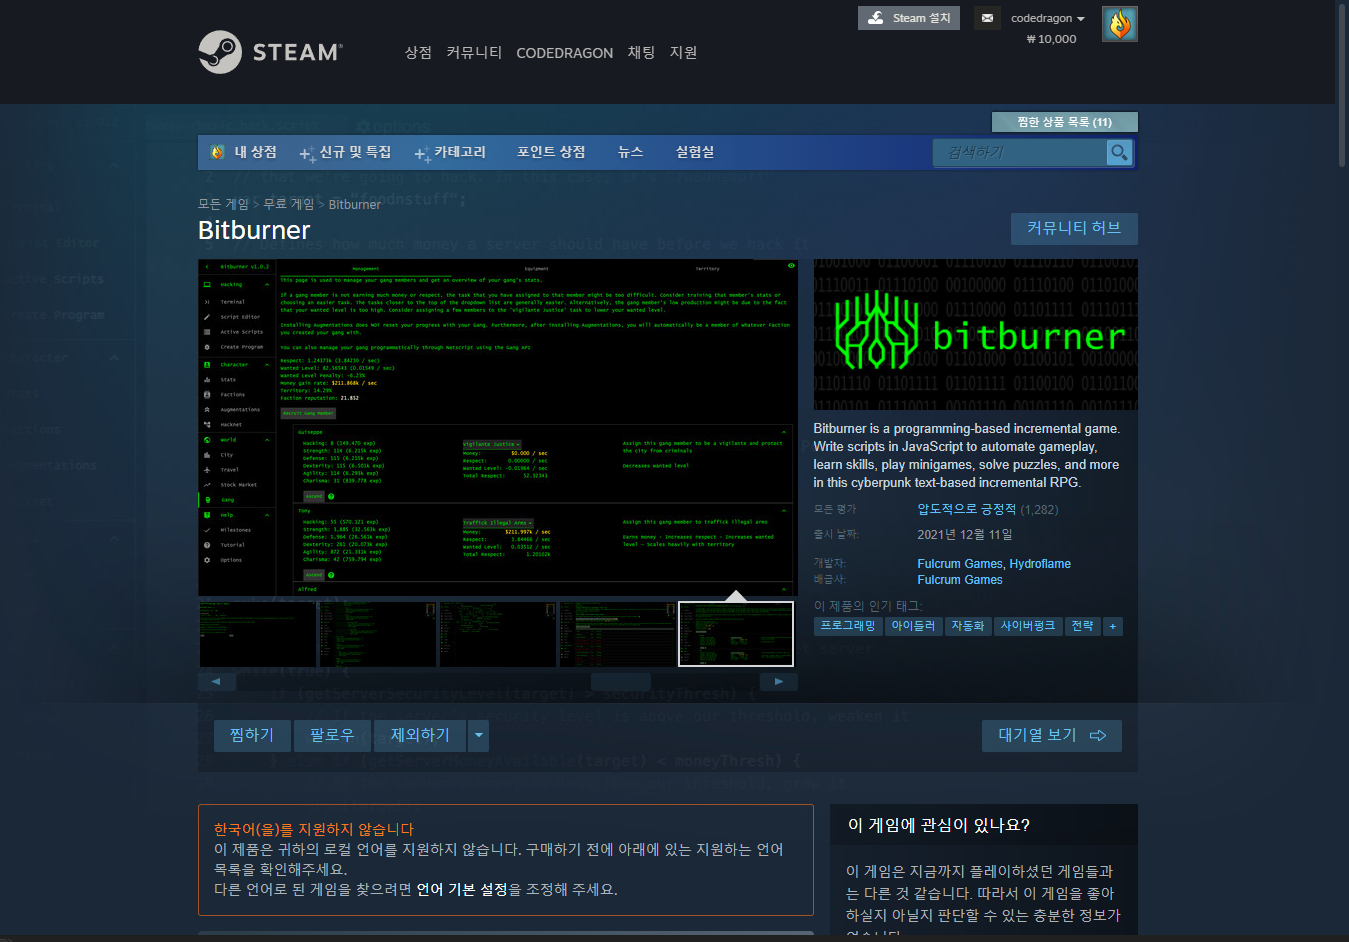Click the 대기열 보기 button
This screenshot has height=942, width=1349.
coord(1052,735)
